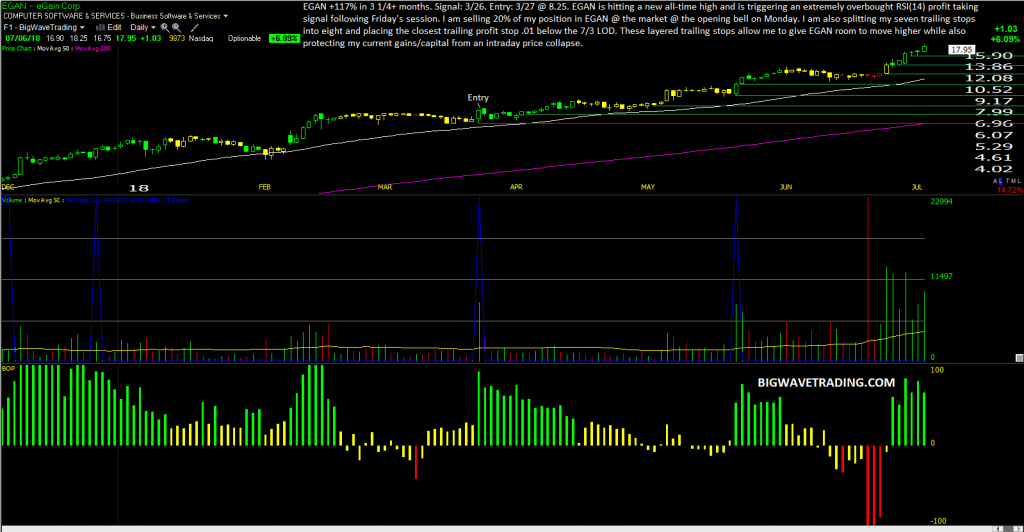Screen dimensions: 1024x532
Task: Select the A scaling option
Action: click(995, 181)
